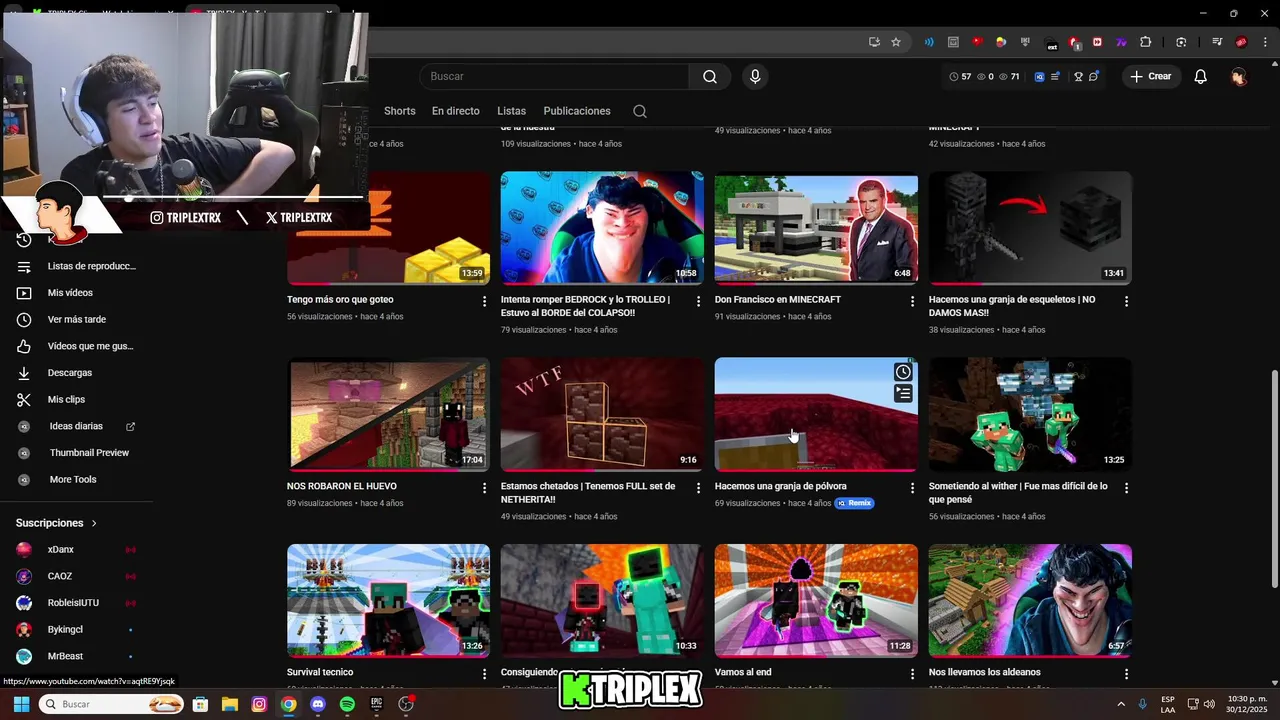Switch to the Publicaciones tab

point(577,111)
